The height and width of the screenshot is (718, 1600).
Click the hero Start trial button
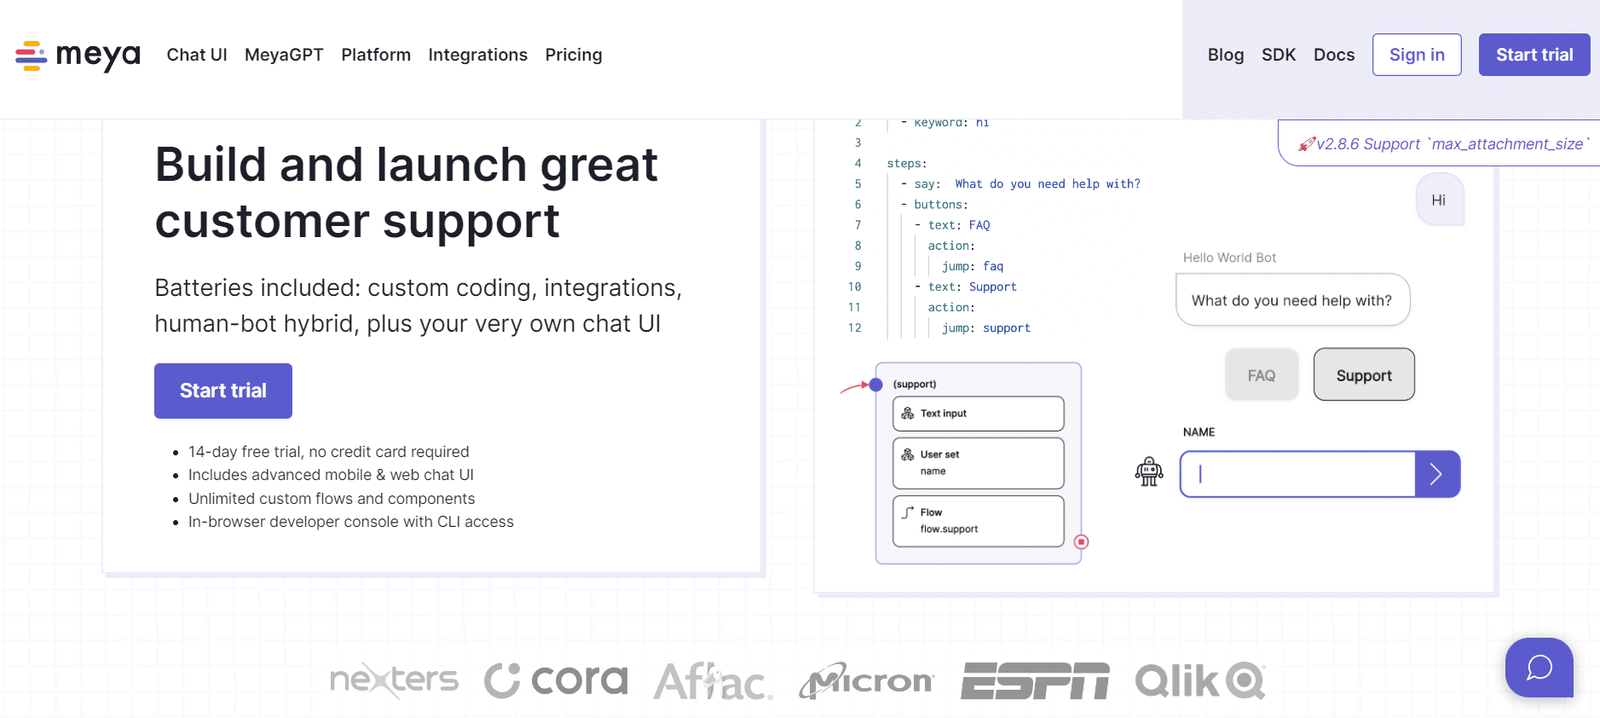(x=223, y=391)
